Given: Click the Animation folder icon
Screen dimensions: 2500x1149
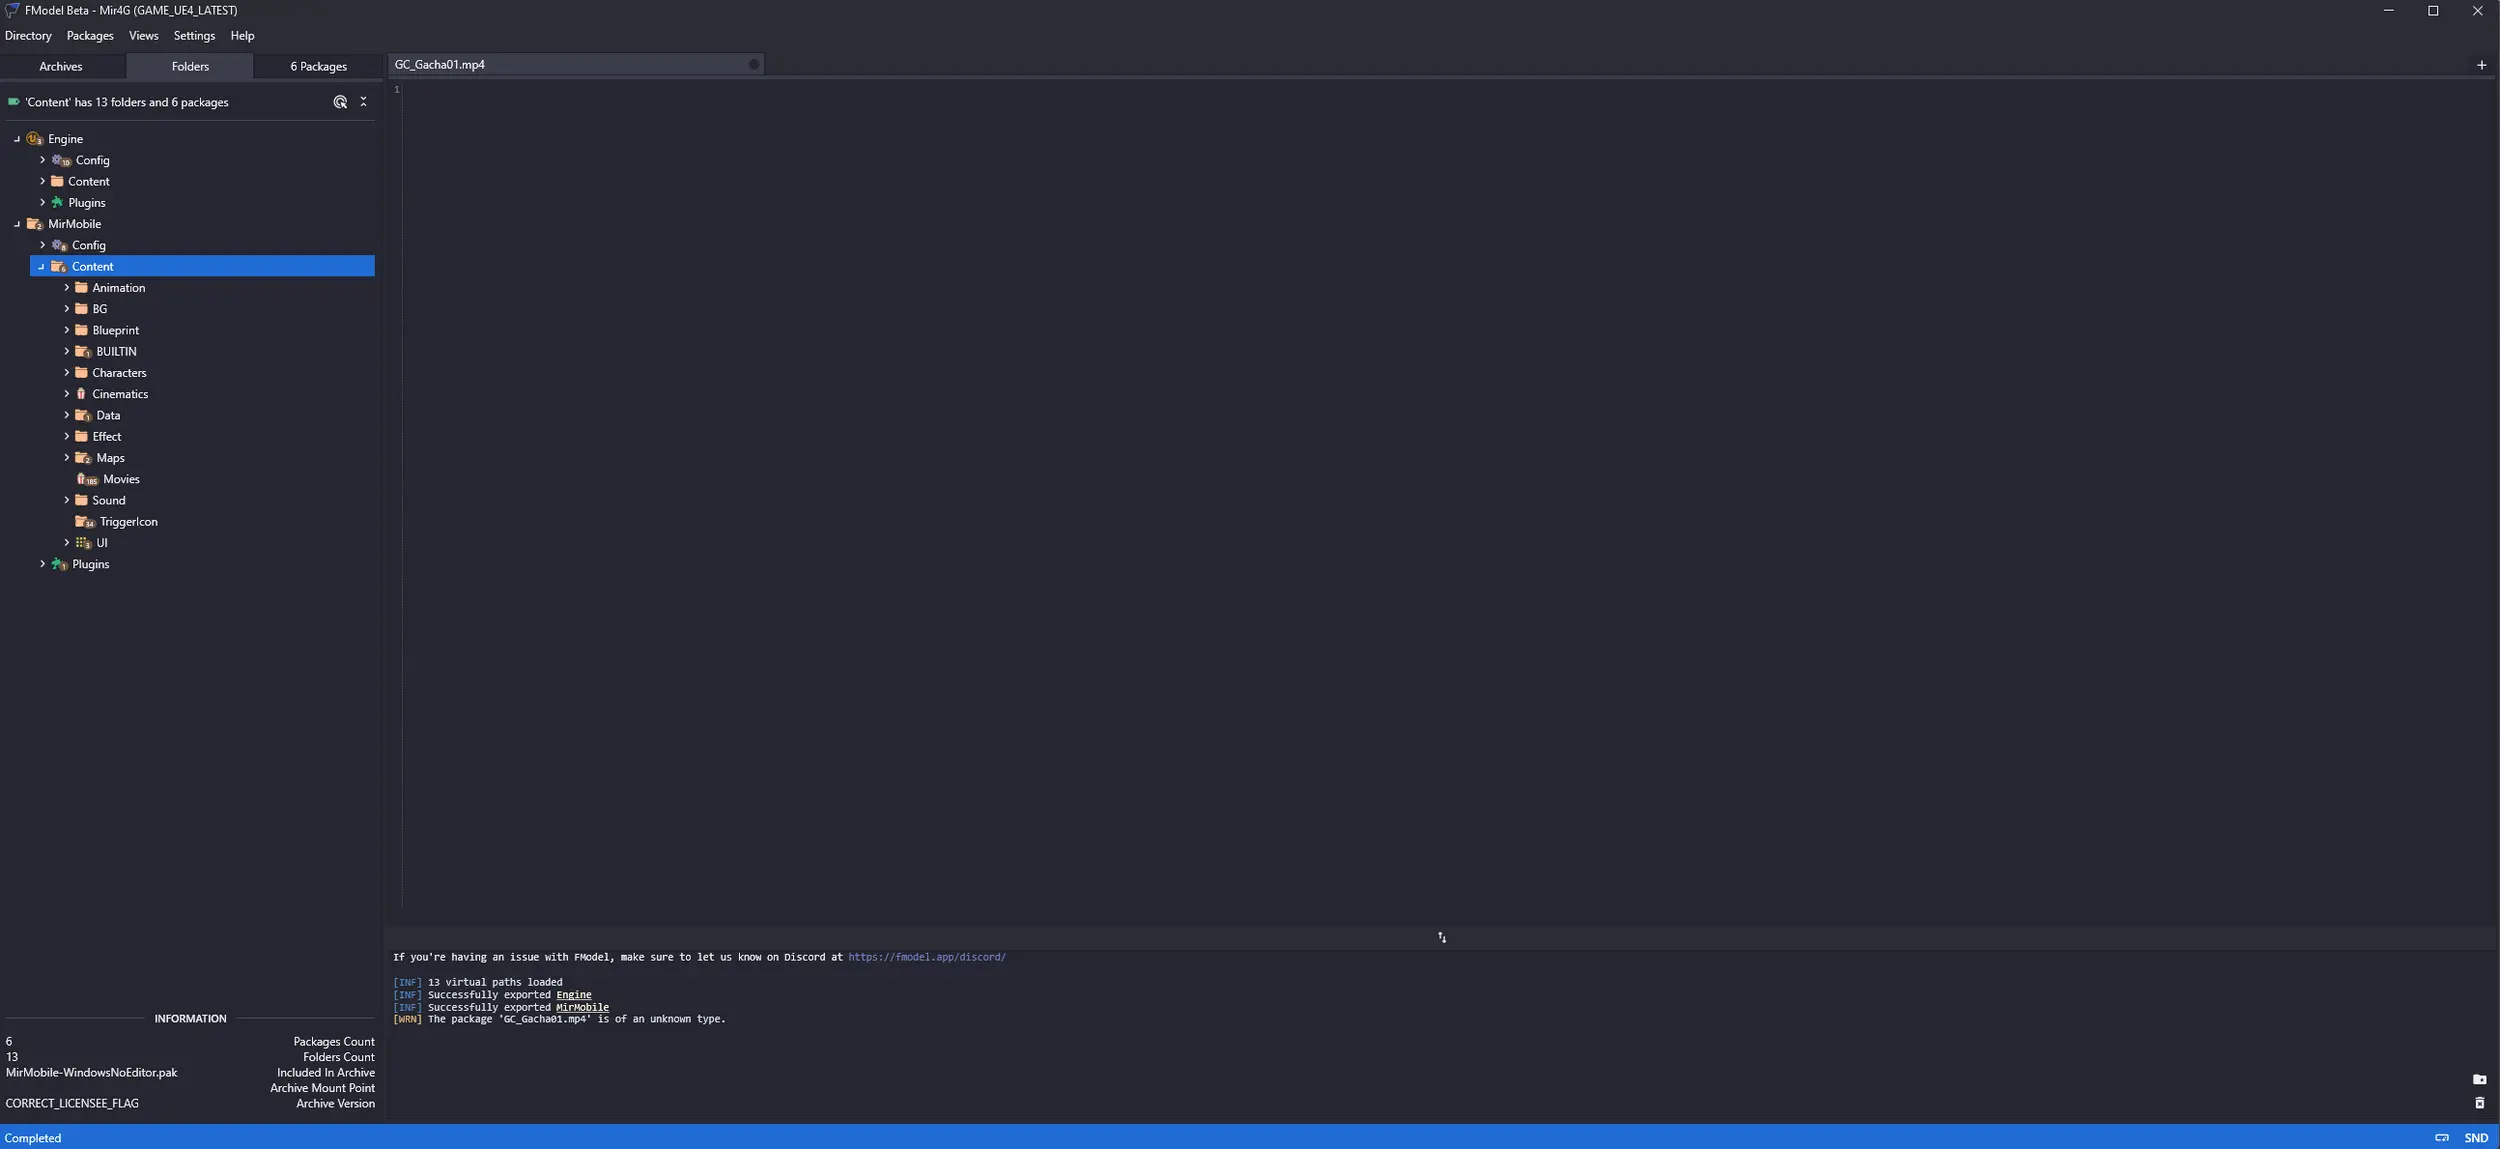Looking at the screenshot, I should pyautogui.click(x=82, y=288).
